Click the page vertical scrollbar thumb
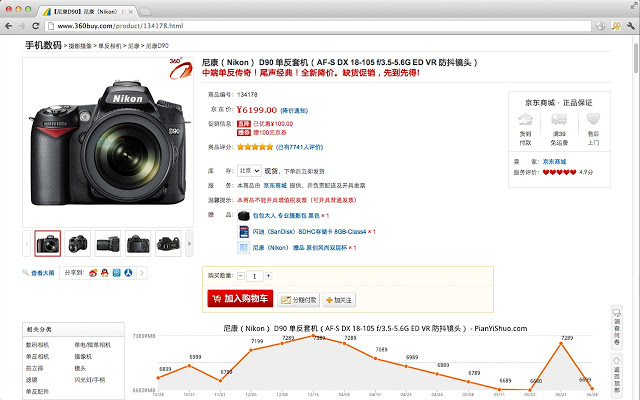 click(x=636, y=57)
